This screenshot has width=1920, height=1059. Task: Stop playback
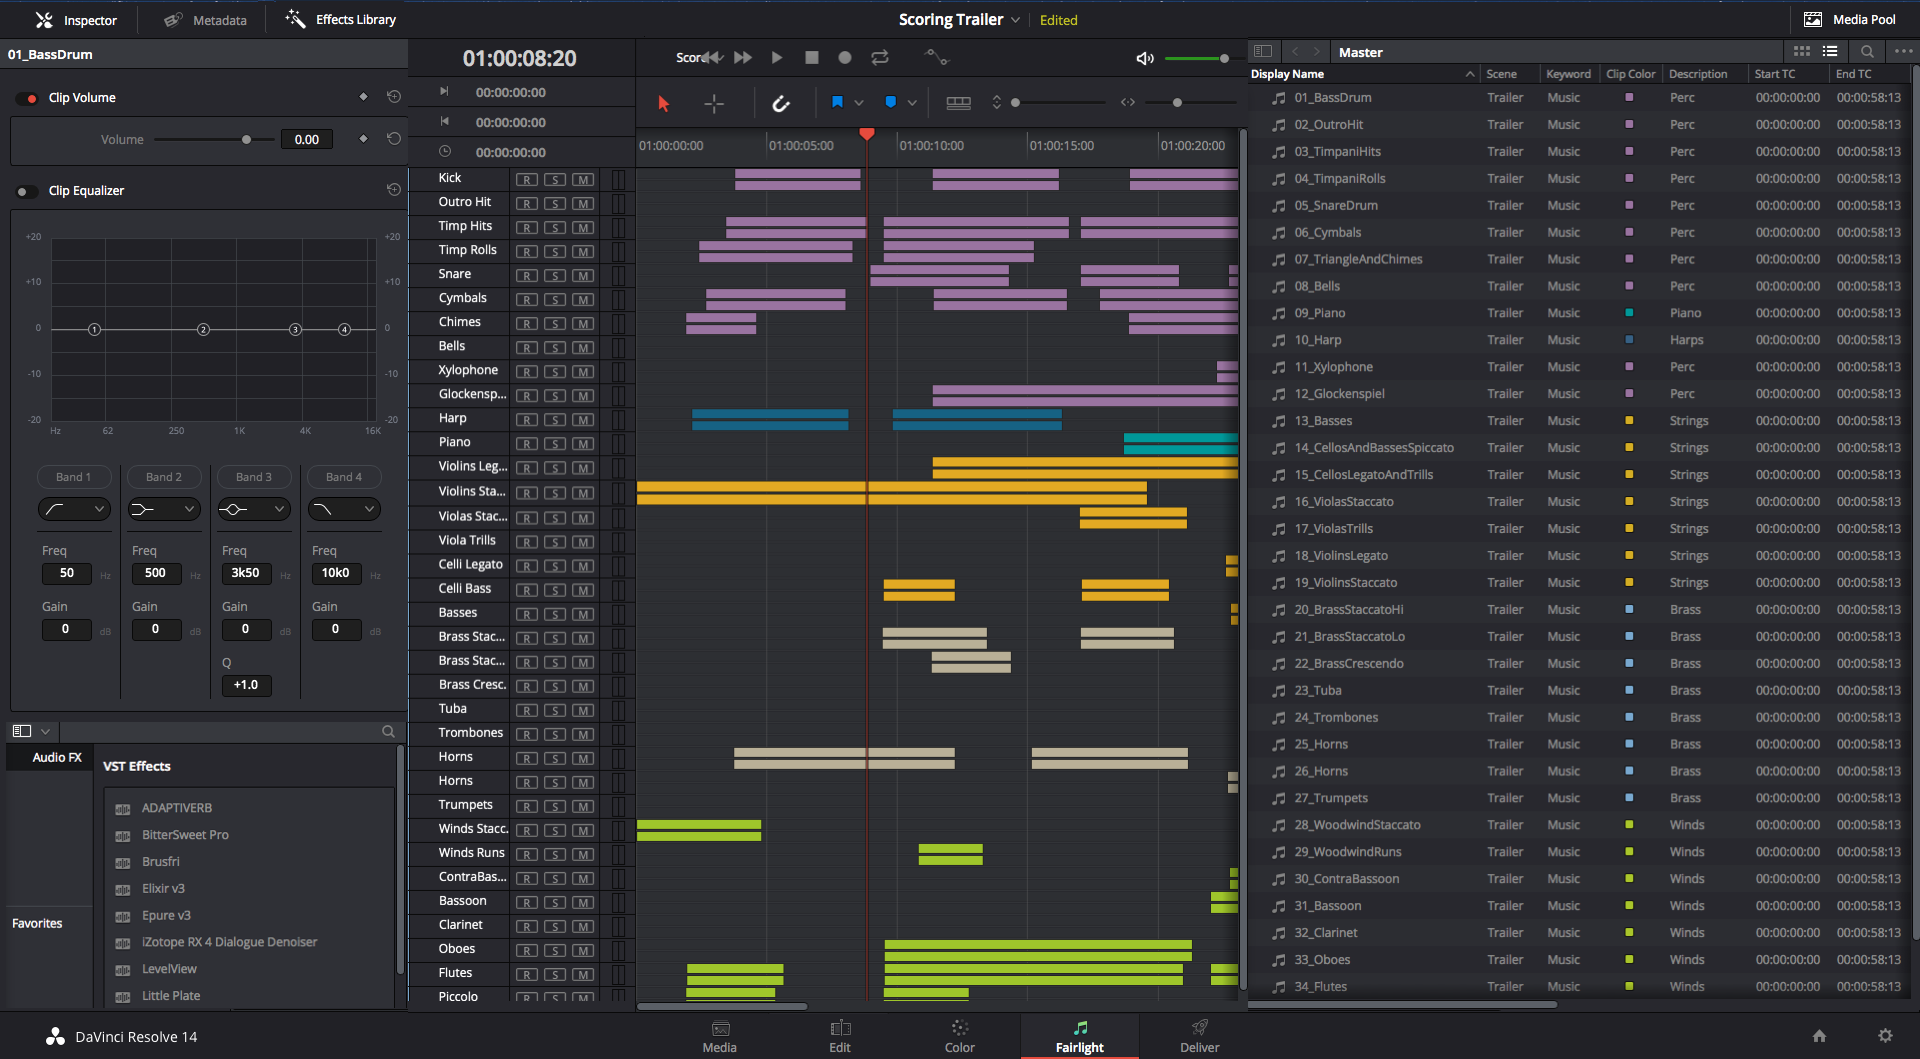click(x=812, y=57)
